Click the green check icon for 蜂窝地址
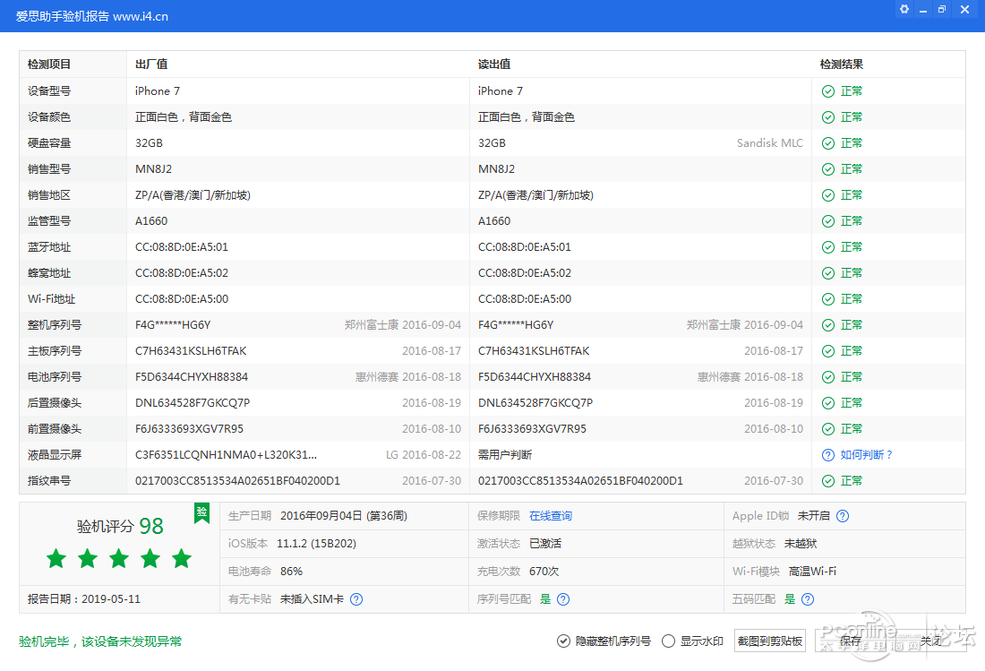This screenshot has width=985, height=671. (828, 273)
